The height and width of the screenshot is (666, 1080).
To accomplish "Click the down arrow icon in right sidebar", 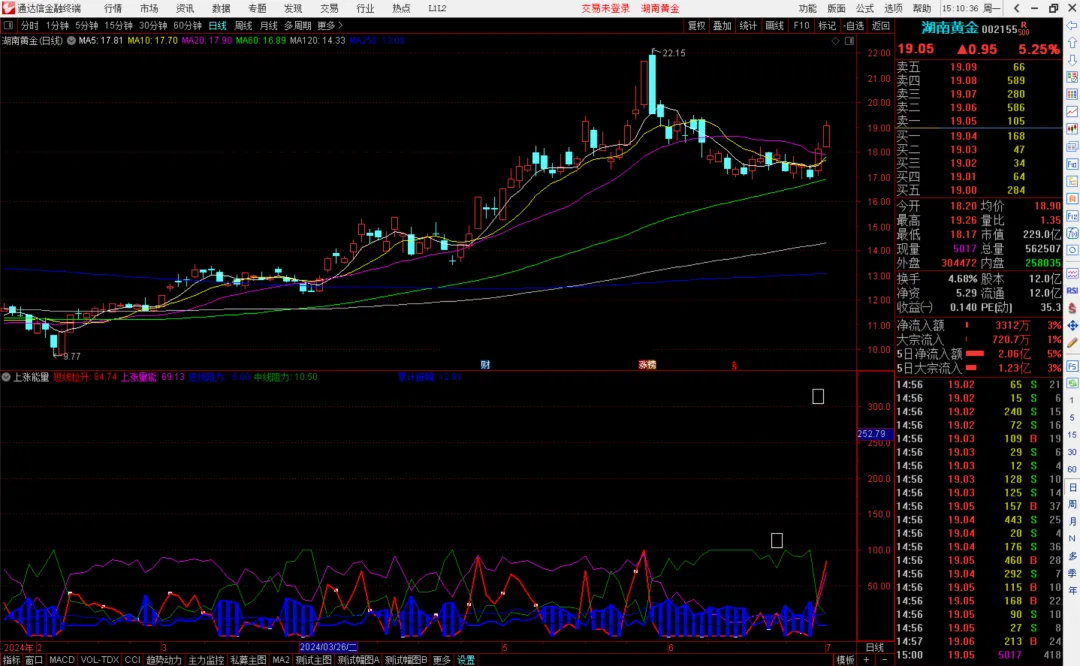I will coord(1072,60).
